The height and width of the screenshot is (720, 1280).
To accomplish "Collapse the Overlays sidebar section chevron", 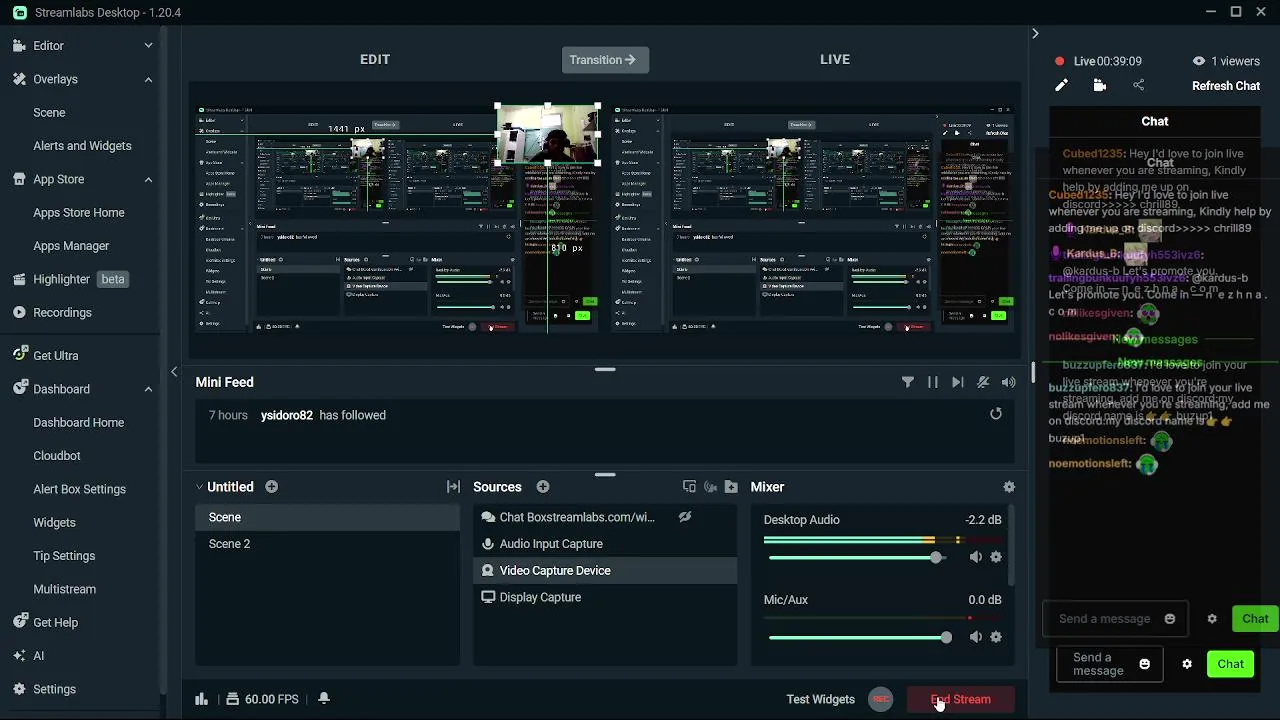I will point(148,79).
